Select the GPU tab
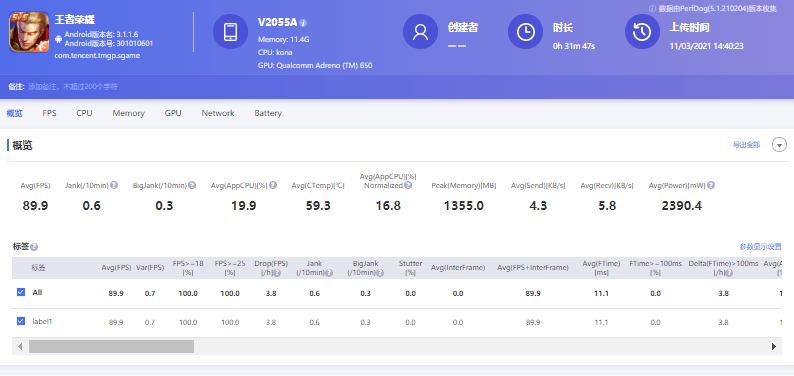The width and height of the screenshot is (794, 376). point(173,113)
